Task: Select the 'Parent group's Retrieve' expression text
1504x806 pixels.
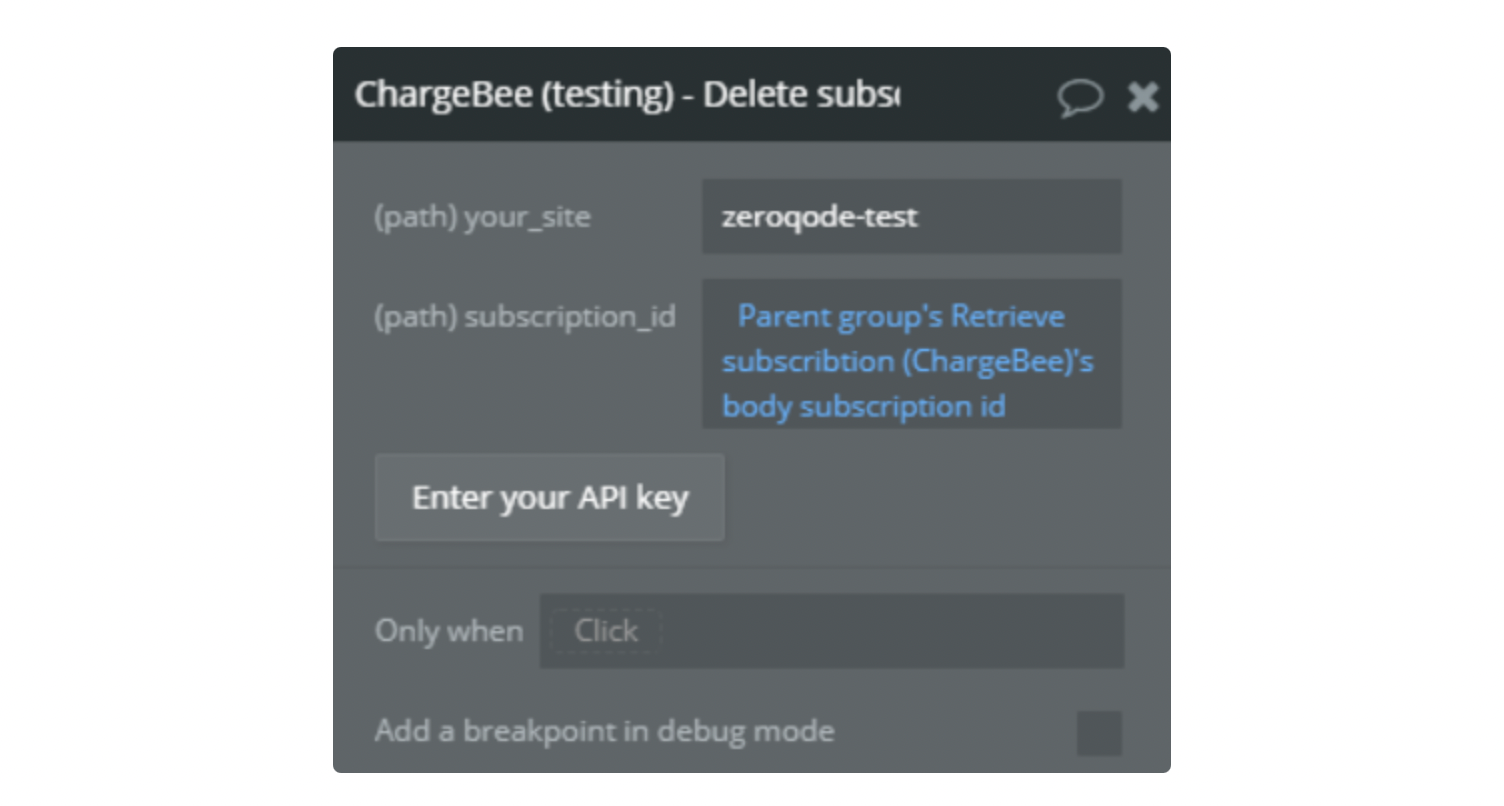Action: [901, 316]
